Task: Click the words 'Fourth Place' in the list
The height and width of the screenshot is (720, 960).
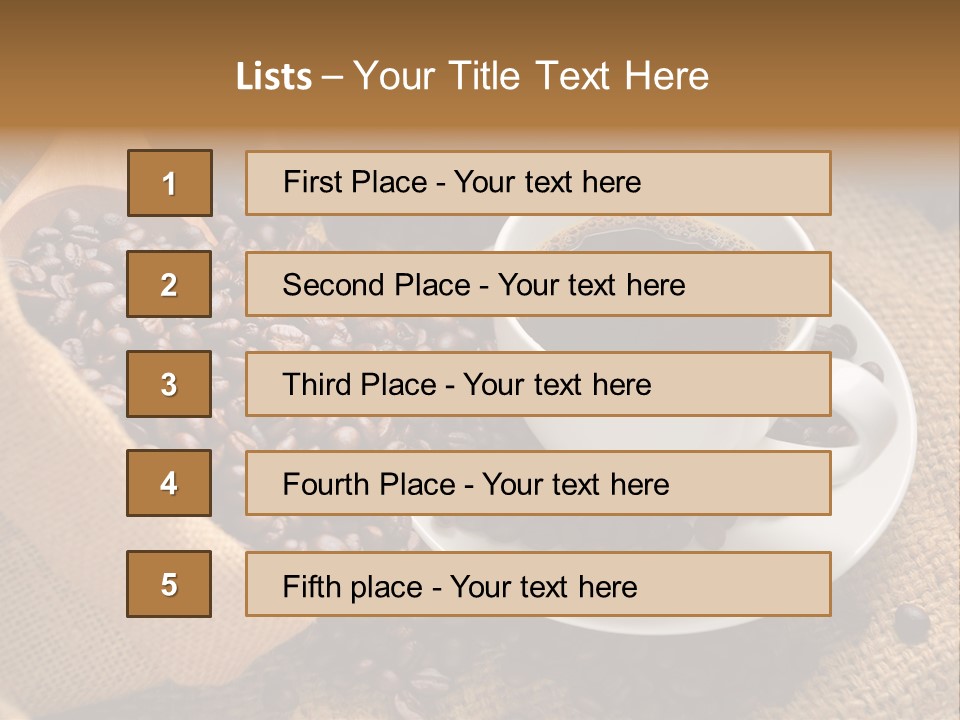Action: pyautogui.click(x=369, y=484)
